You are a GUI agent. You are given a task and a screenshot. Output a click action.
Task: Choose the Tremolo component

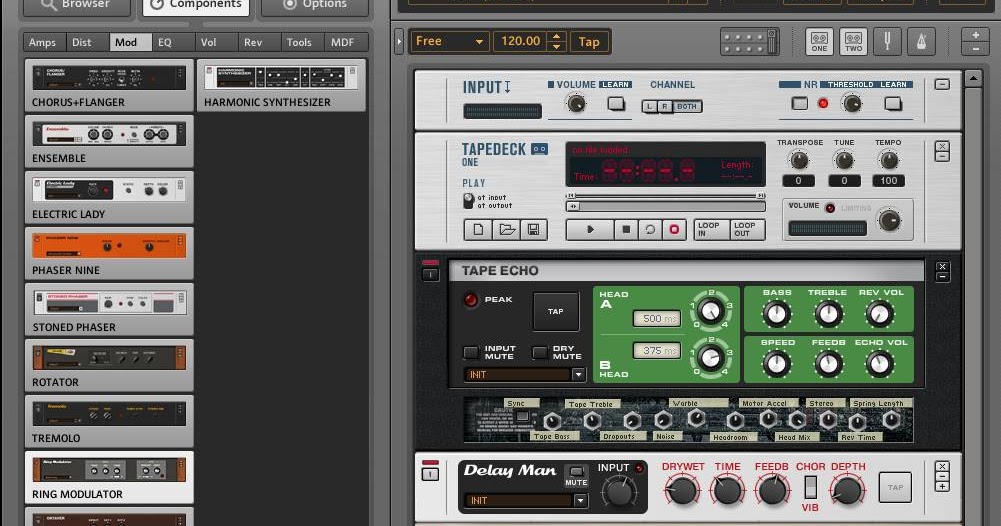[109, 421]
